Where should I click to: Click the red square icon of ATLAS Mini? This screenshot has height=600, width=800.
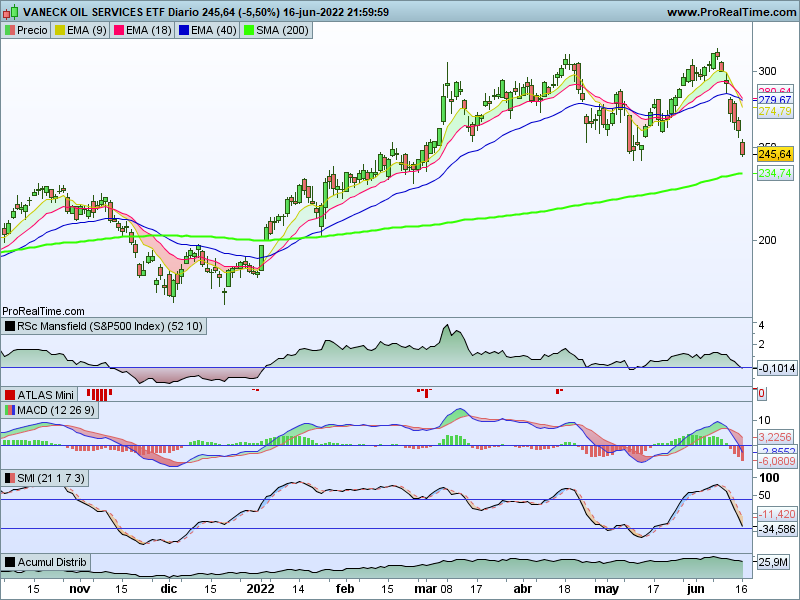10,395
